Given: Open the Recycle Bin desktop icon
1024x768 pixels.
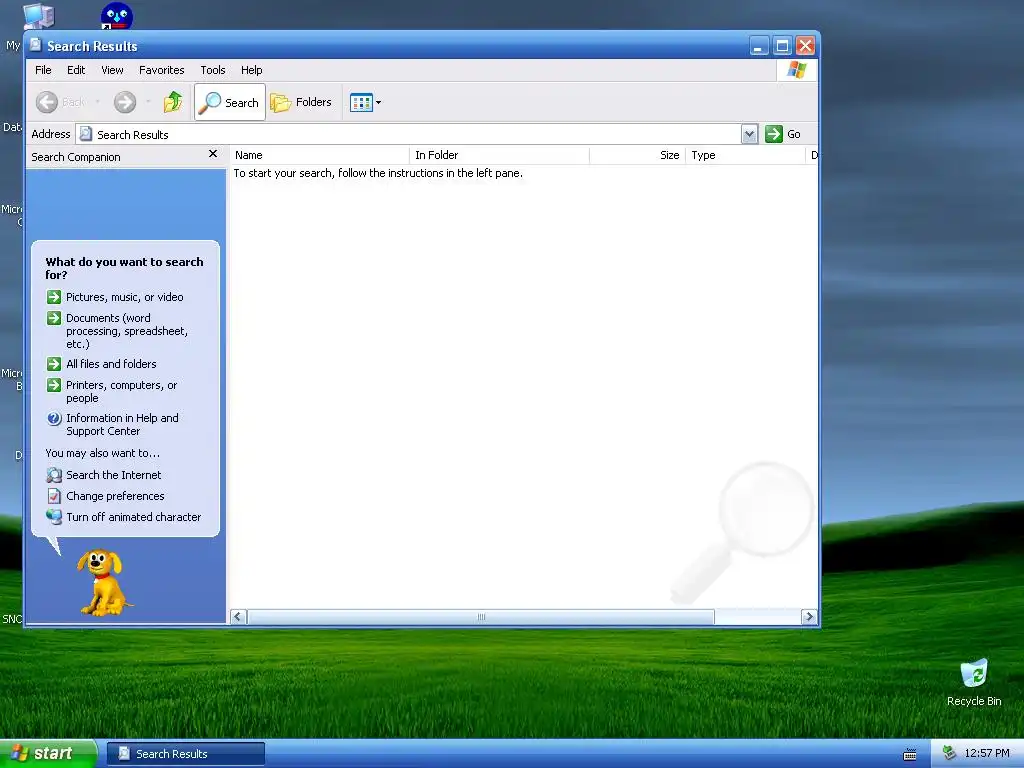Looking at the screenshot, I should click(974, 682).
